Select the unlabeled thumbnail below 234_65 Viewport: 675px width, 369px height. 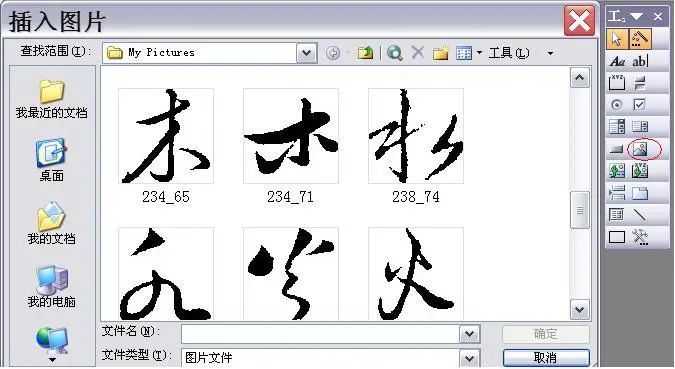click(x=166, y=274)
